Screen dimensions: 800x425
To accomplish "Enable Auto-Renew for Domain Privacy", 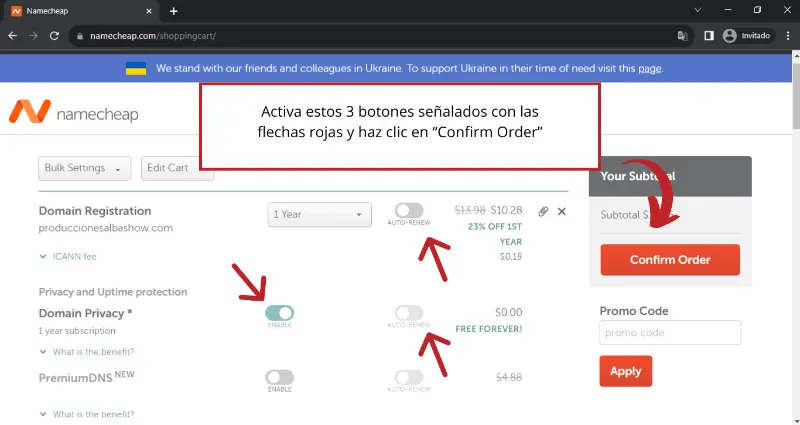I will 409,312.
